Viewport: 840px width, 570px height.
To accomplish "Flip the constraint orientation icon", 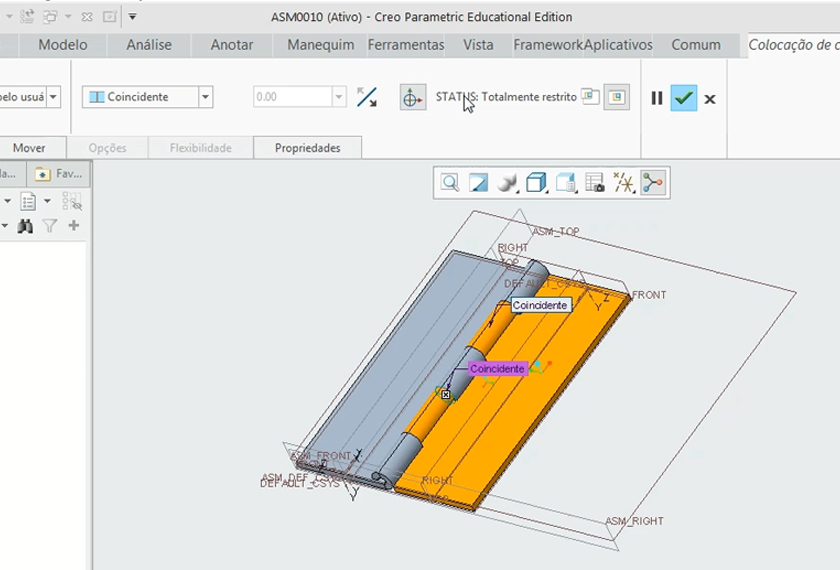I will 367,97.
